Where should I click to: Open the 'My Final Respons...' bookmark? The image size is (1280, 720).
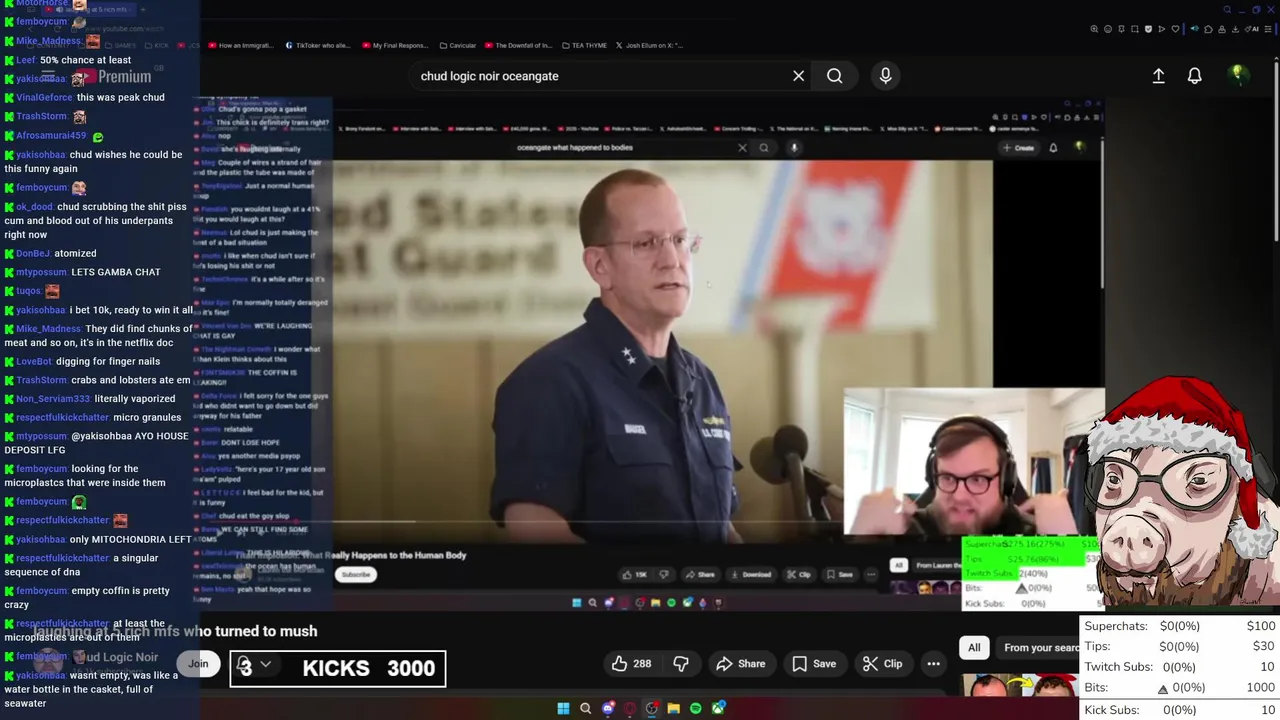(x=395, y=45)
